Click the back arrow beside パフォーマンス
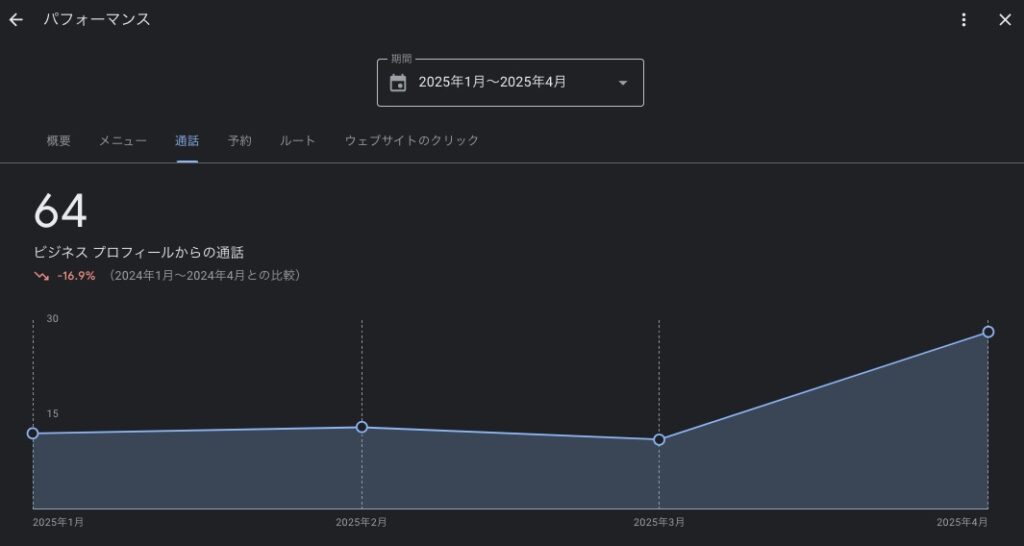 (16, 20)
